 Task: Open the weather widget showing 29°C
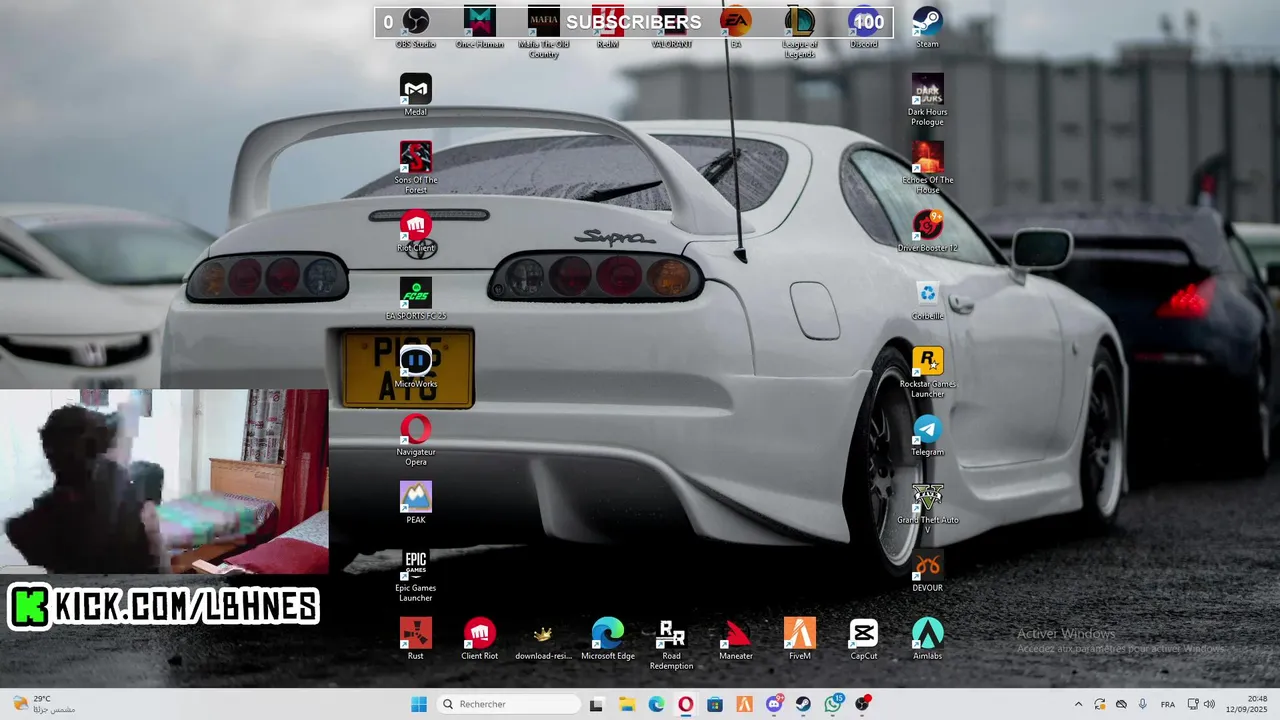tap(42, 704)
